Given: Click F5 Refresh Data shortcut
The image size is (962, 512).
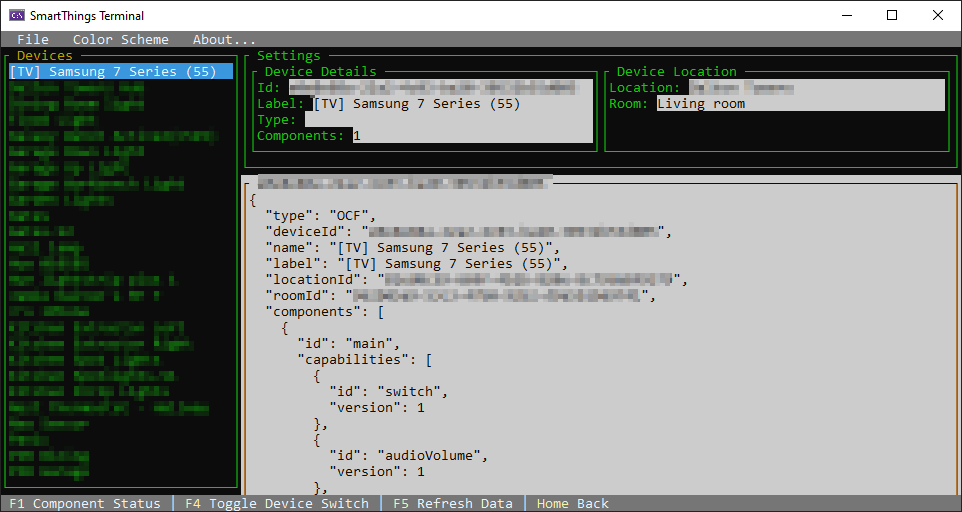Looking at the screenshot, I should click(453, 503).
